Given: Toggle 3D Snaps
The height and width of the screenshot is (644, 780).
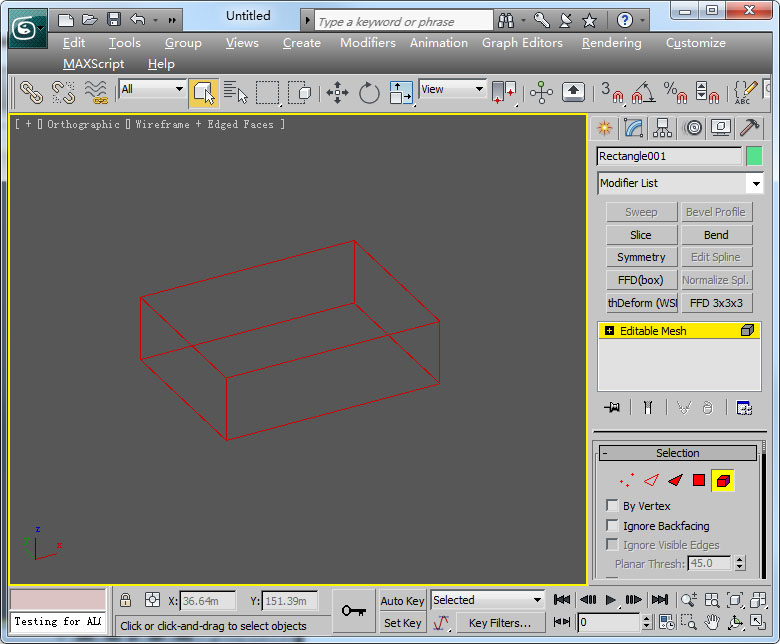Looking at the screenshot, I should point(611,92).
